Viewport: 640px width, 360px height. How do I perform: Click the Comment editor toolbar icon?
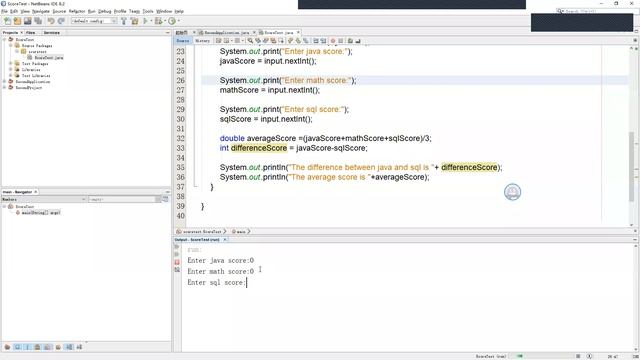click(351, 41)
